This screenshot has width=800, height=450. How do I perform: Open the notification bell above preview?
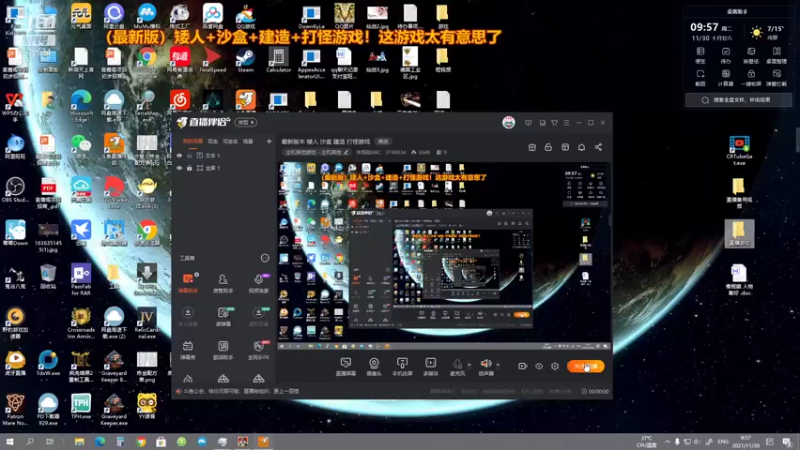(x=581, y=147)
